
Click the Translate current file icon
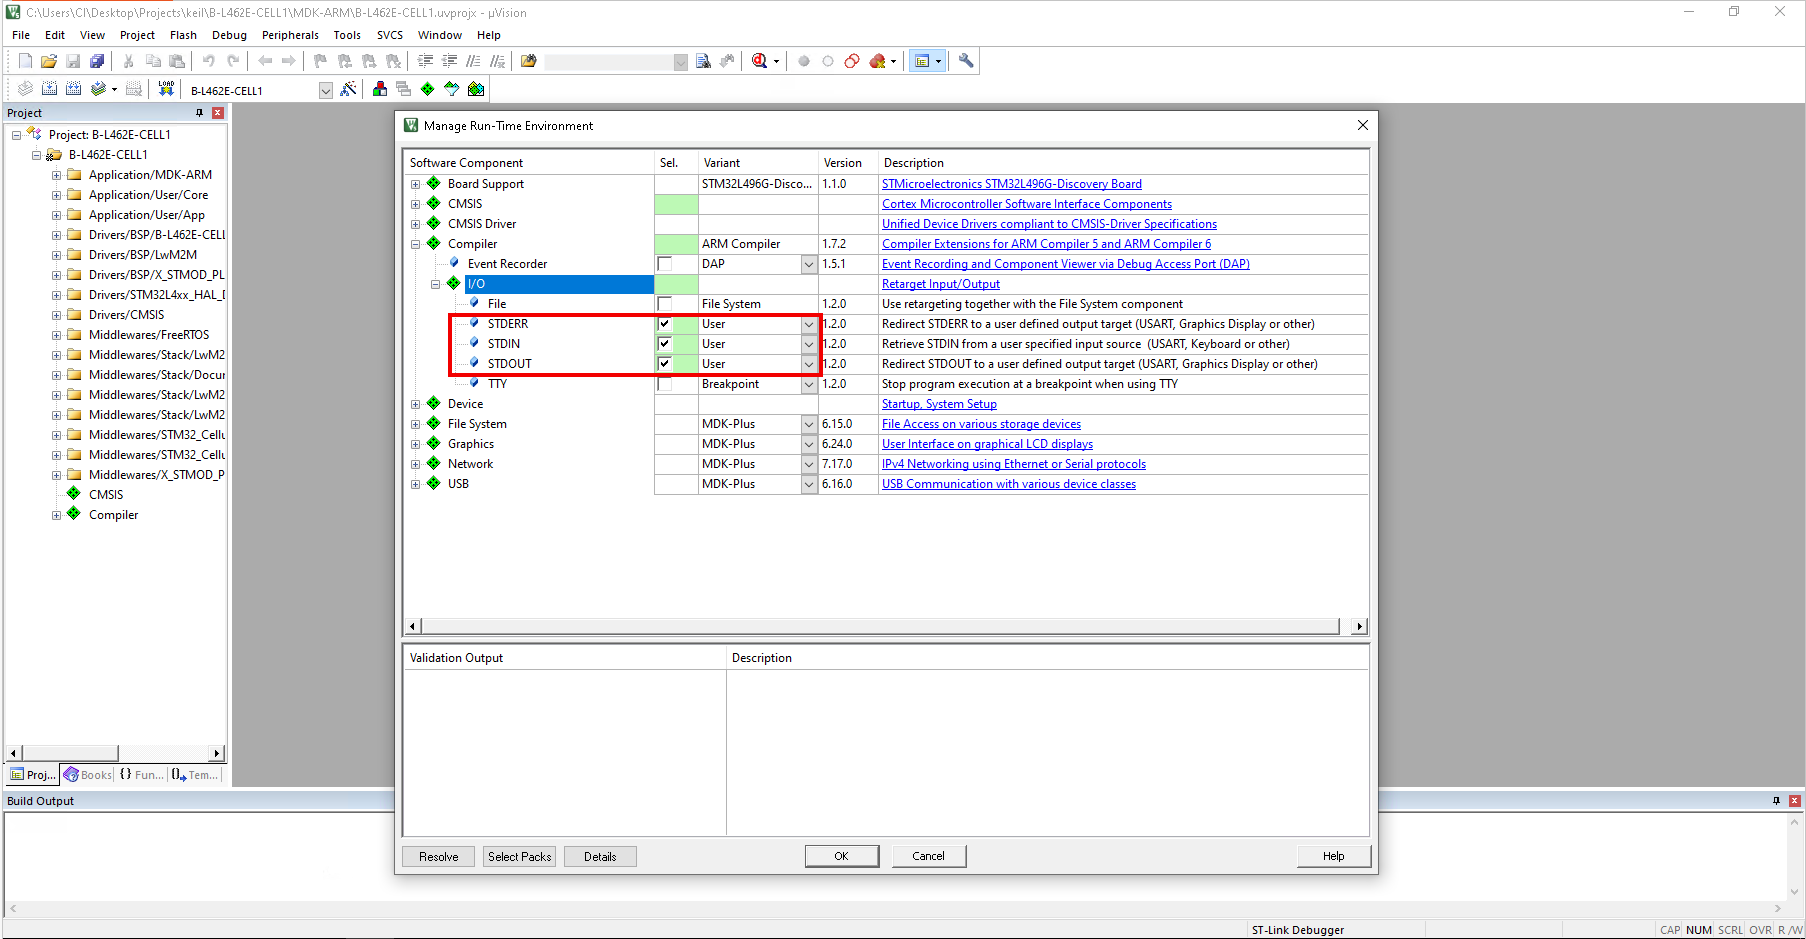pyautogui.click(x=25, y=89)
